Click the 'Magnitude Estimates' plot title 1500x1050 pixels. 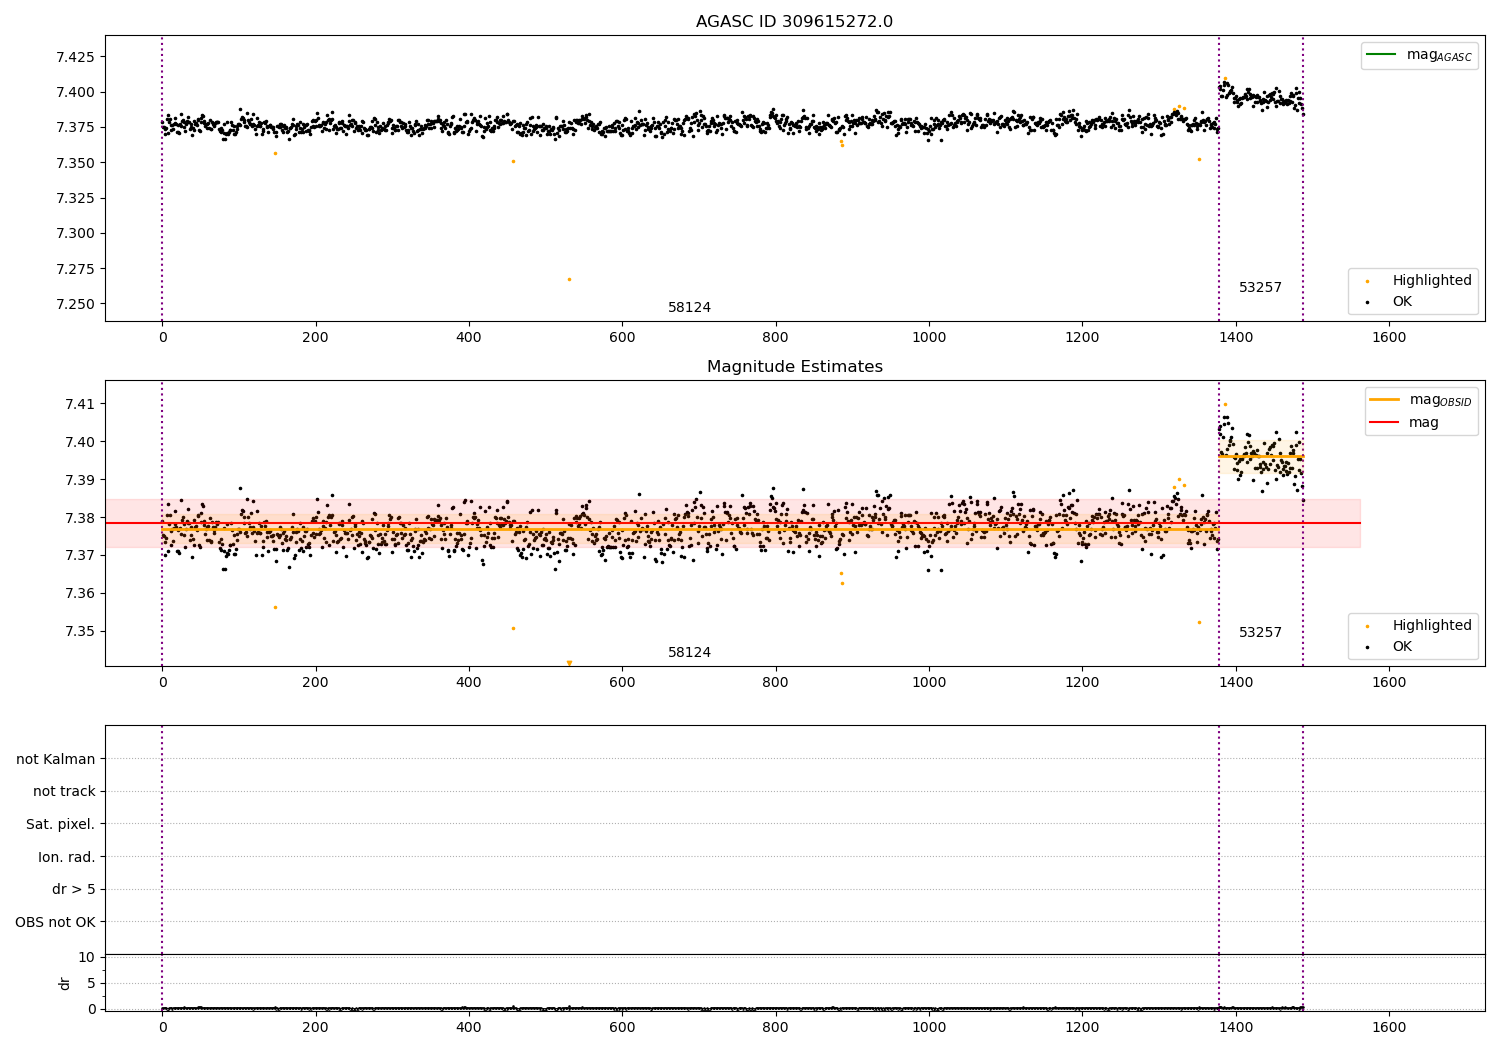[794, 367]
